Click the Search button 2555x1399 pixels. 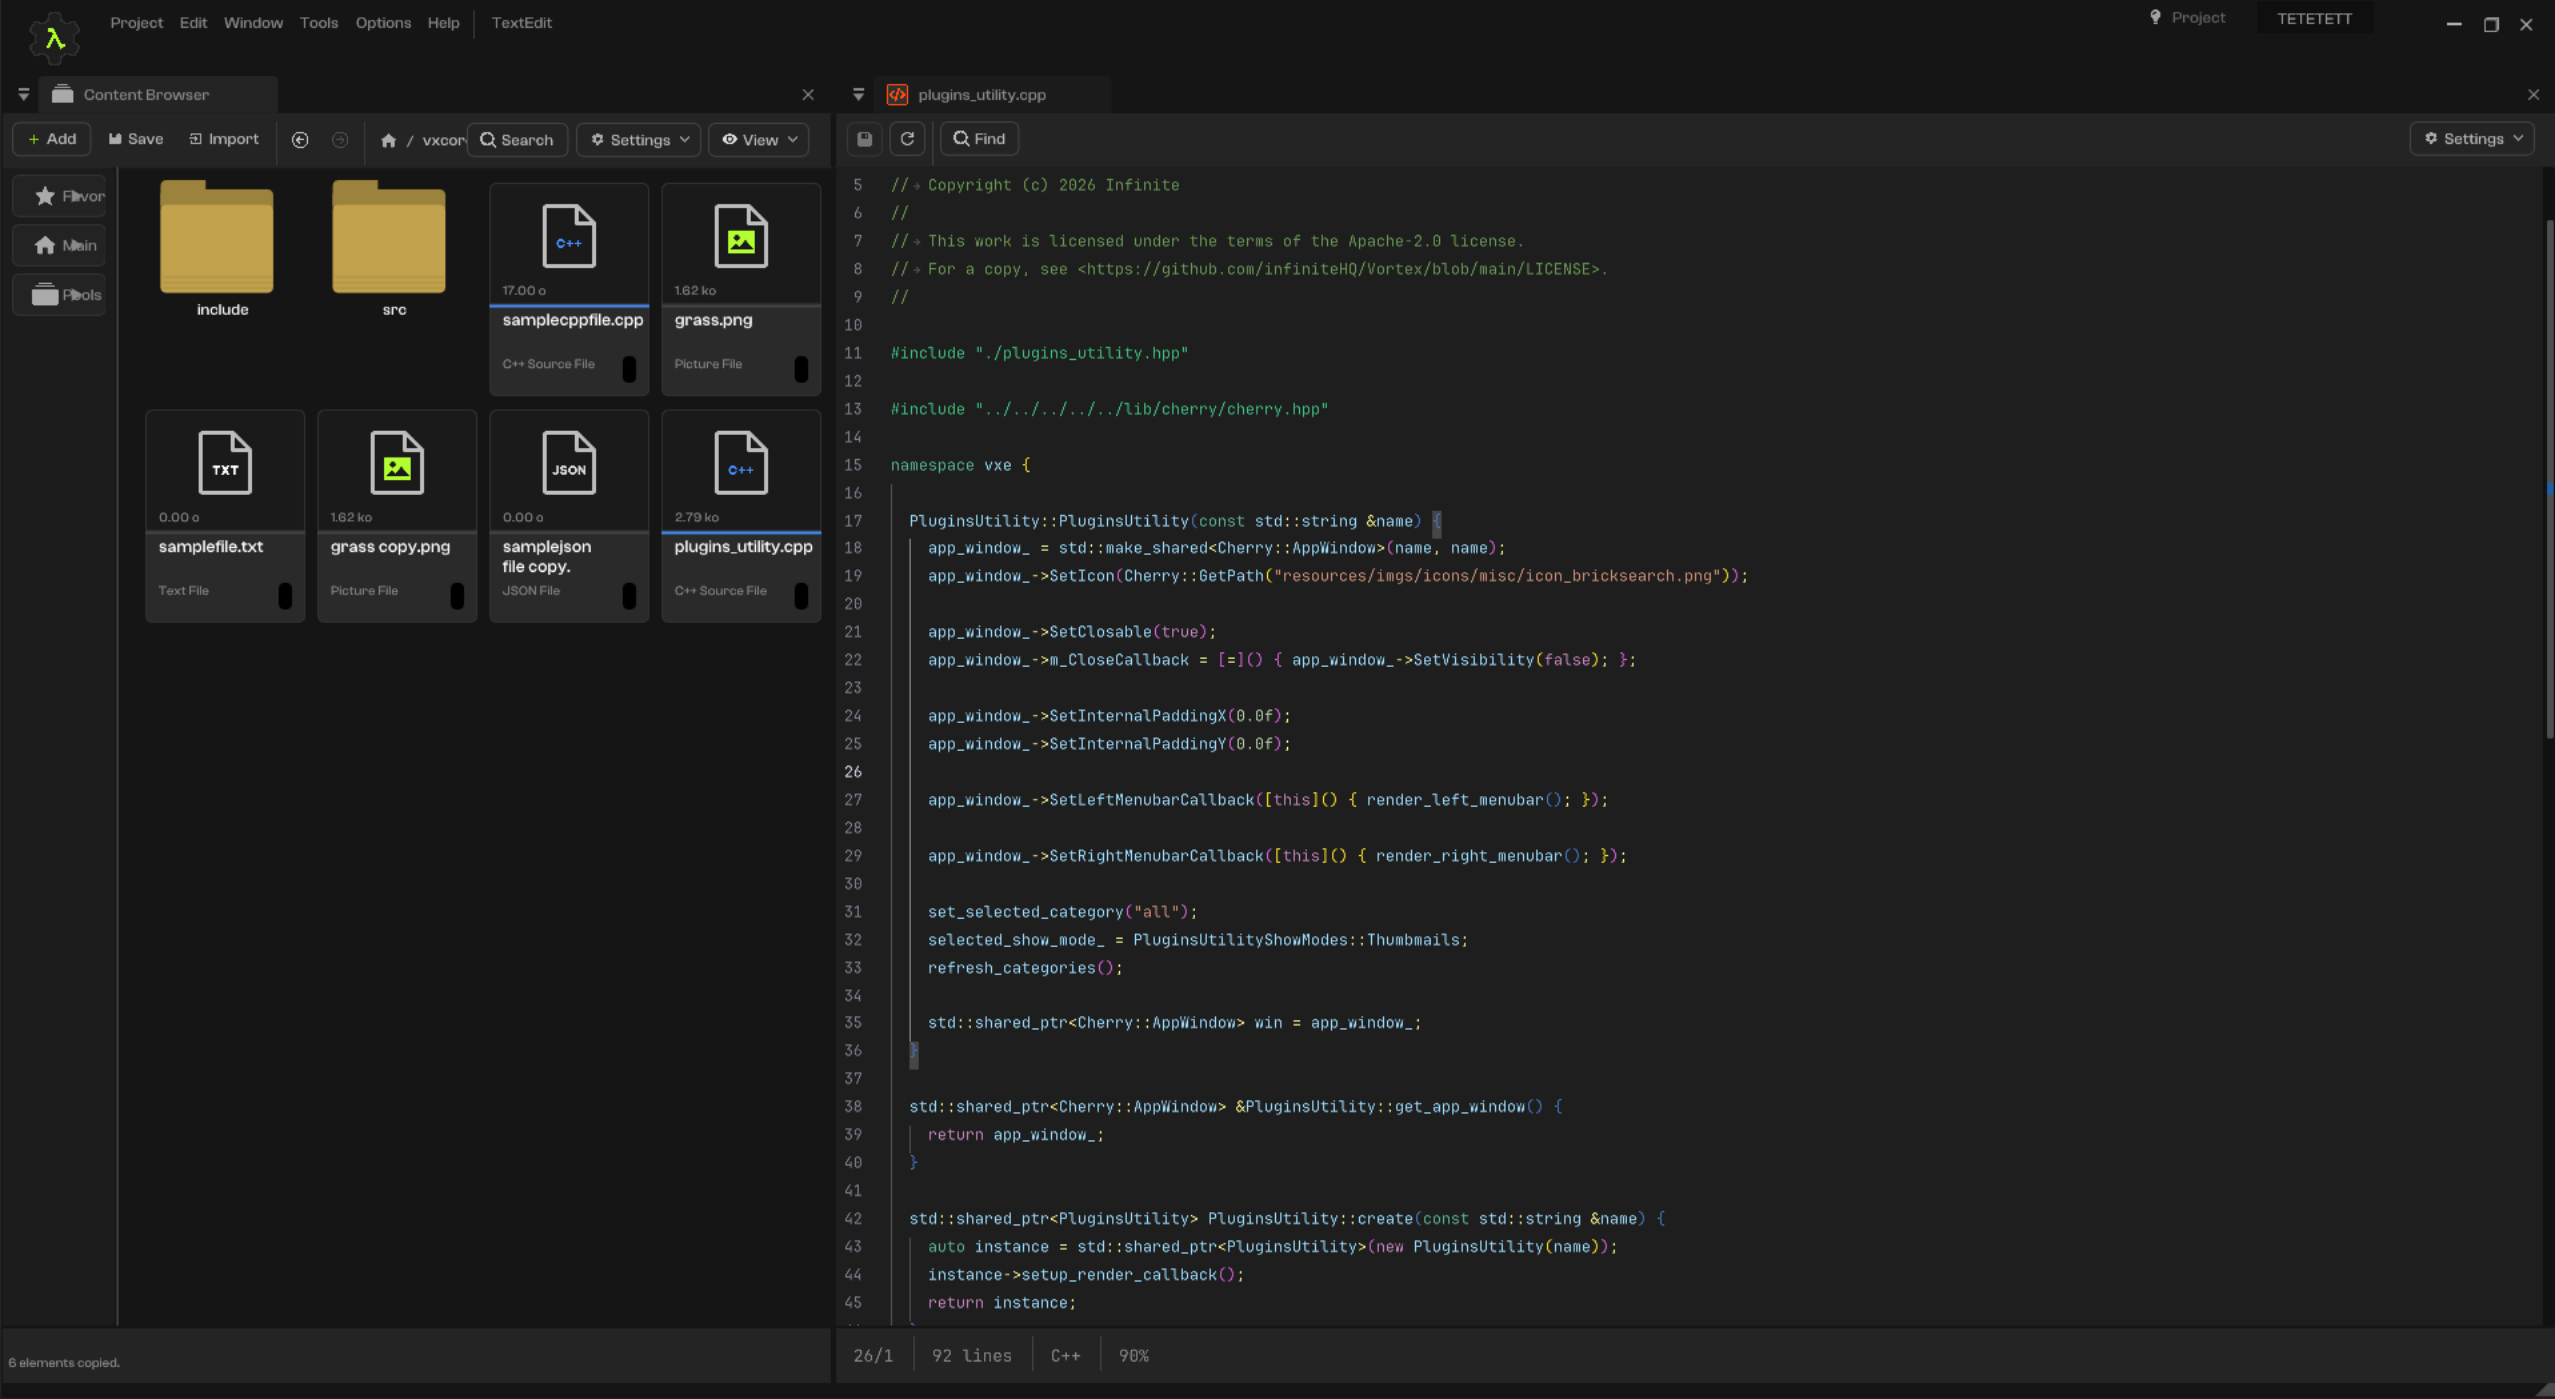517,140
